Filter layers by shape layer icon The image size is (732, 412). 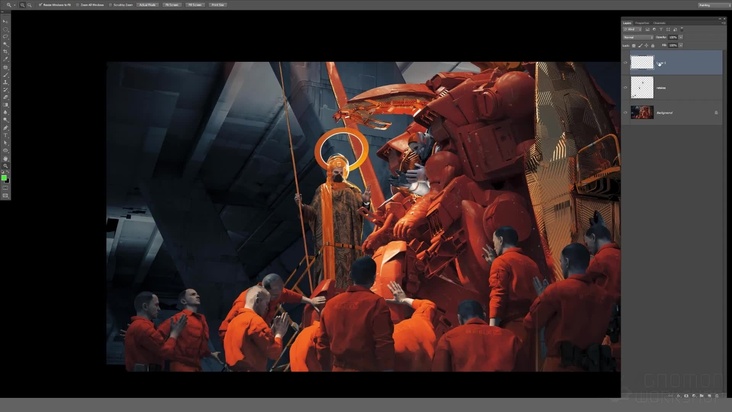point(668,29)
